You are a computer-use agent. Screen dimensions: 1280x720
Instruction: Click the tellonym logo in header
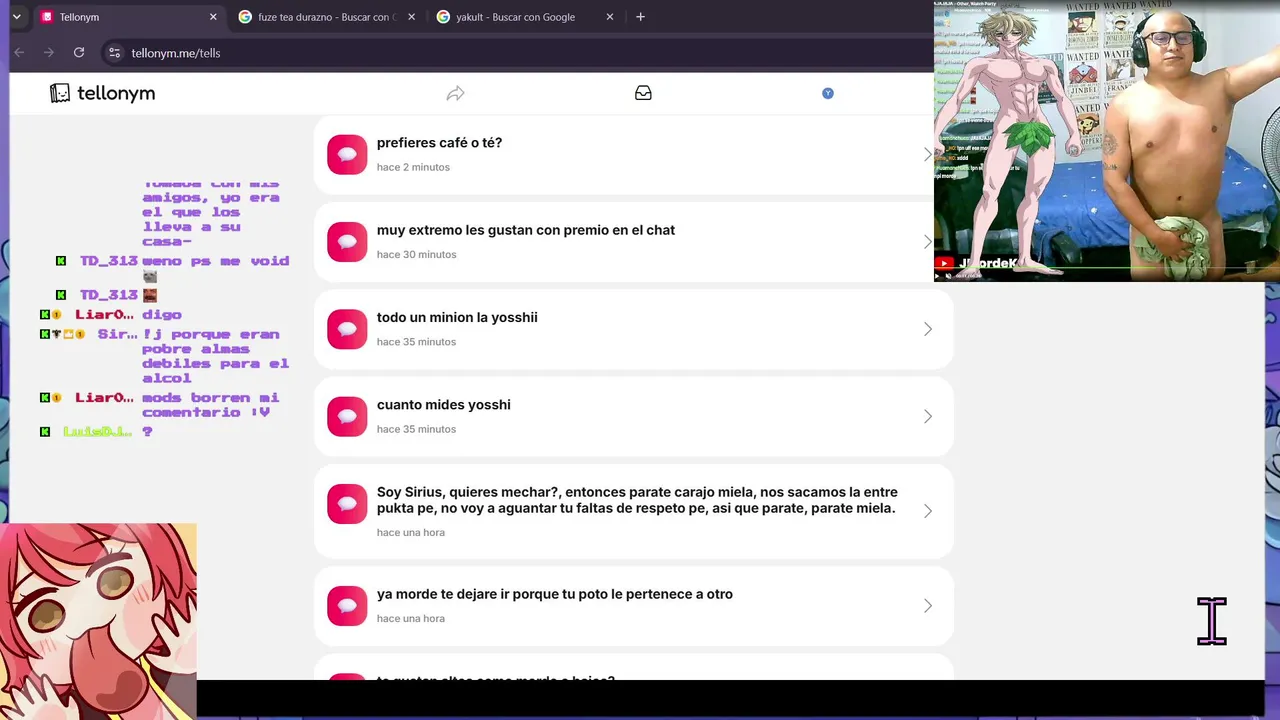[x=102, y=93]
